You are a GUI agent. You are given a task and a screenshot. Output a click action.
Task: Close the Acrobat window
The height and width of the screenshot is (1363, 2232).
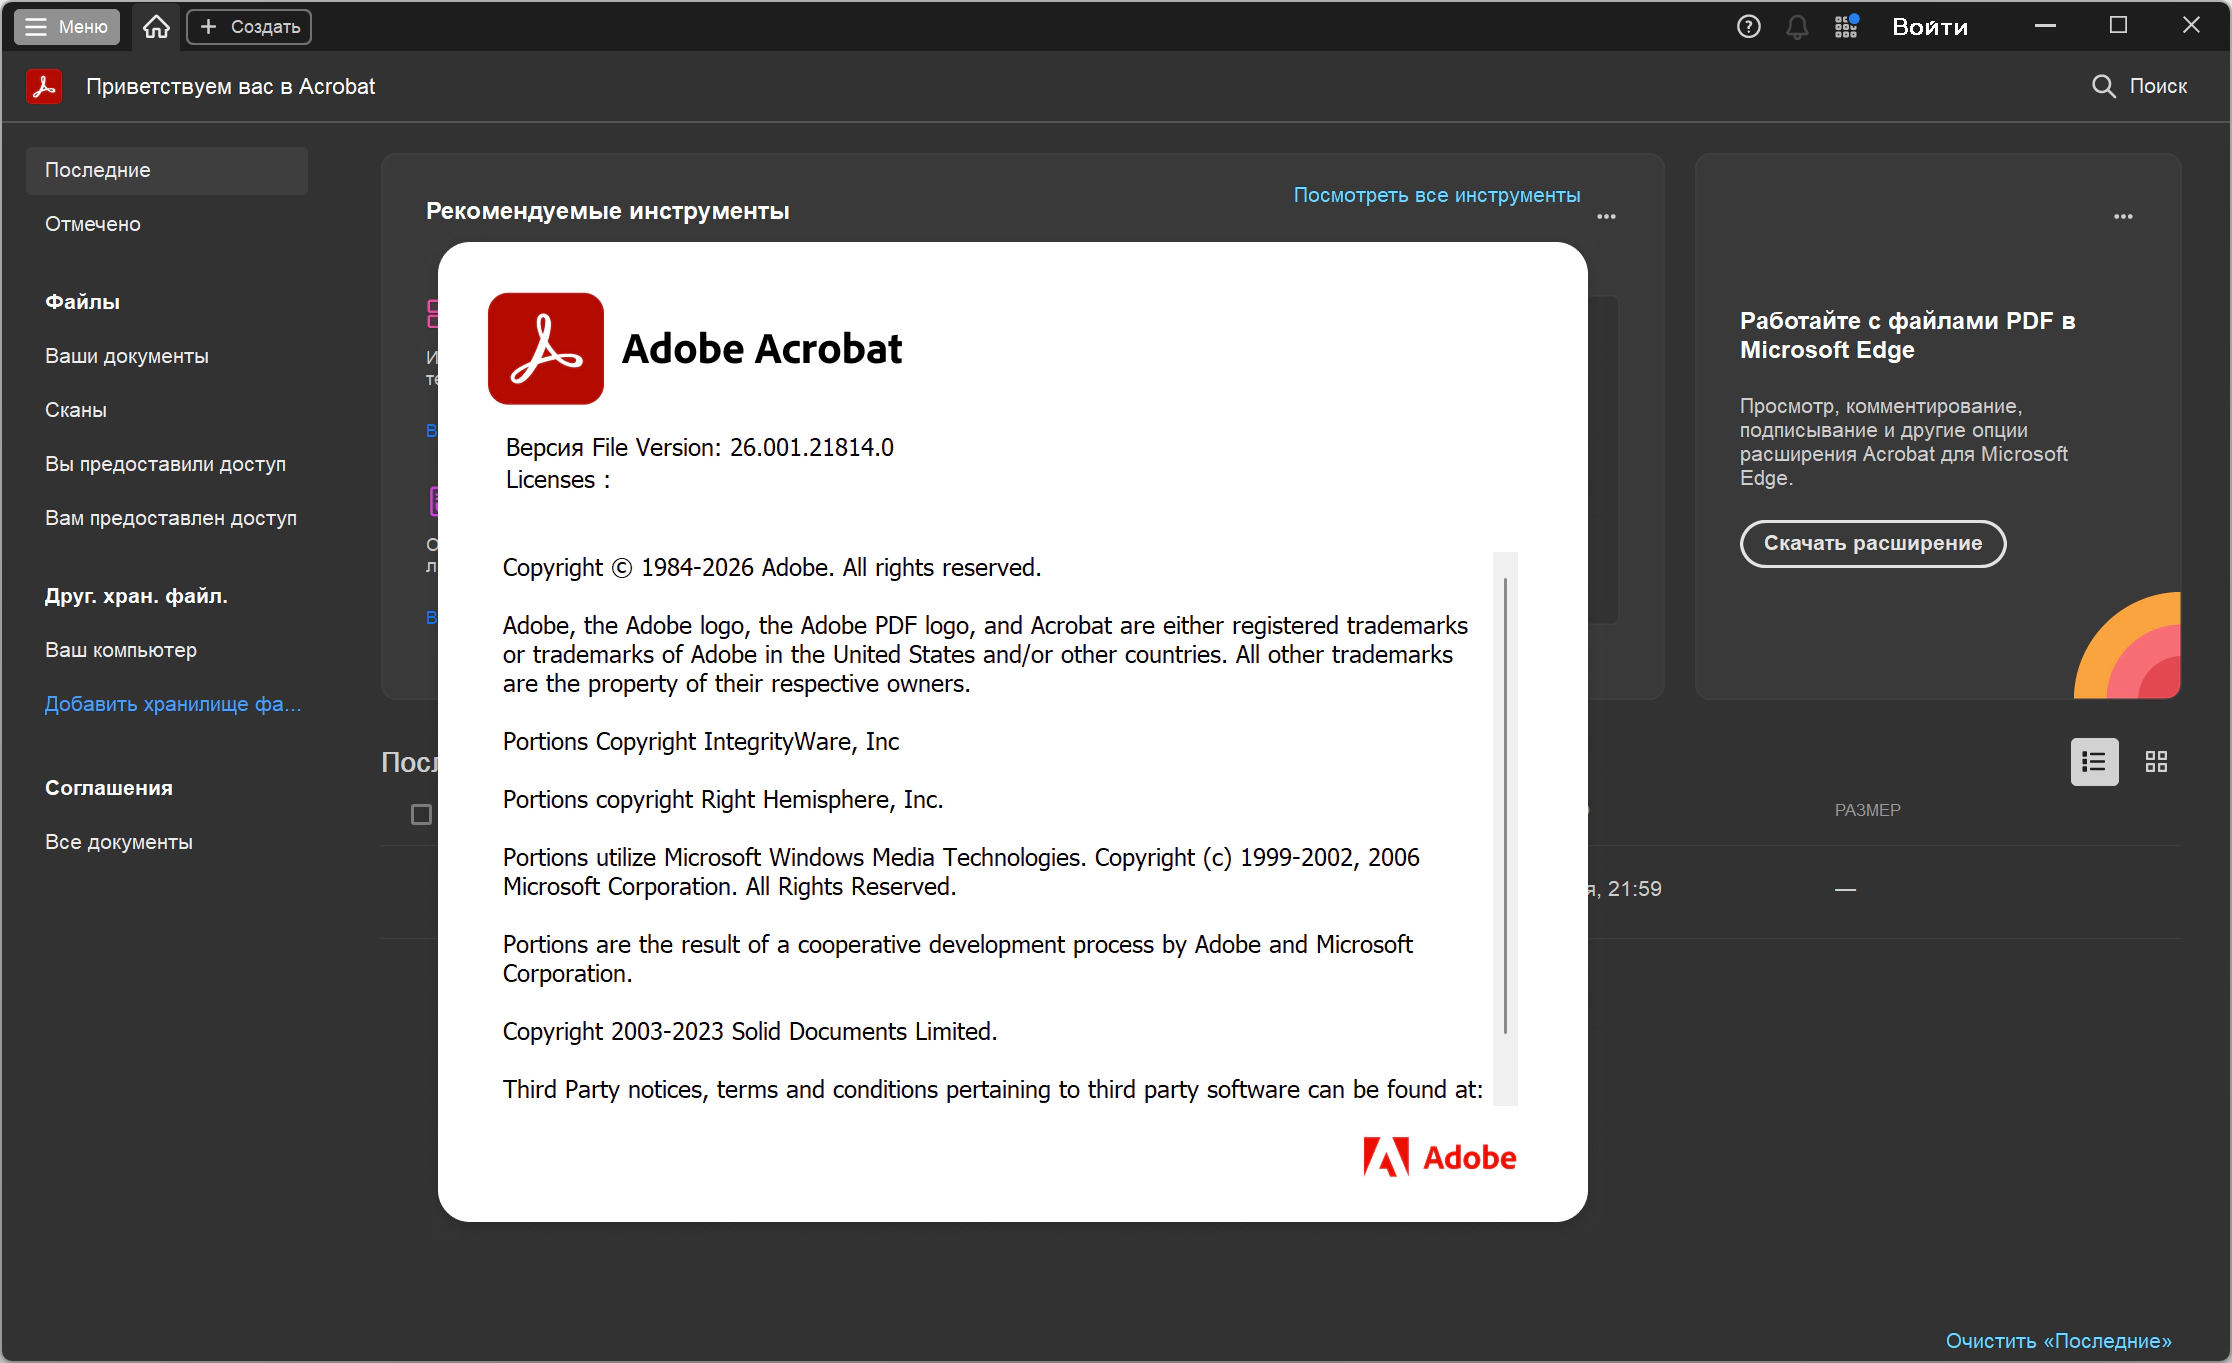tap(2191, 26)
